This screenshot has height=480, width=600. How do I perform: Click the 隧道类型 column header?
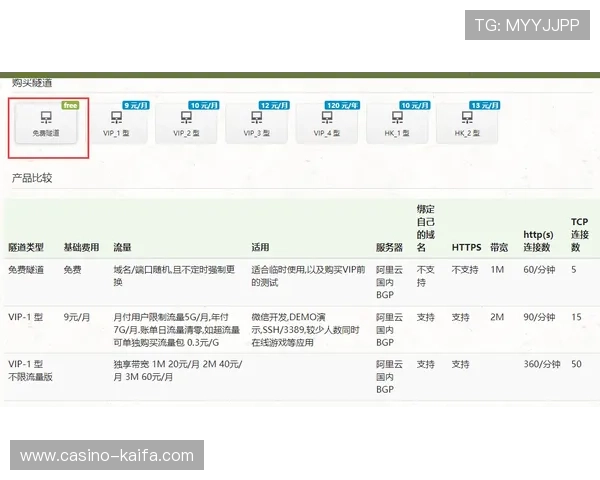click(26, 248)
